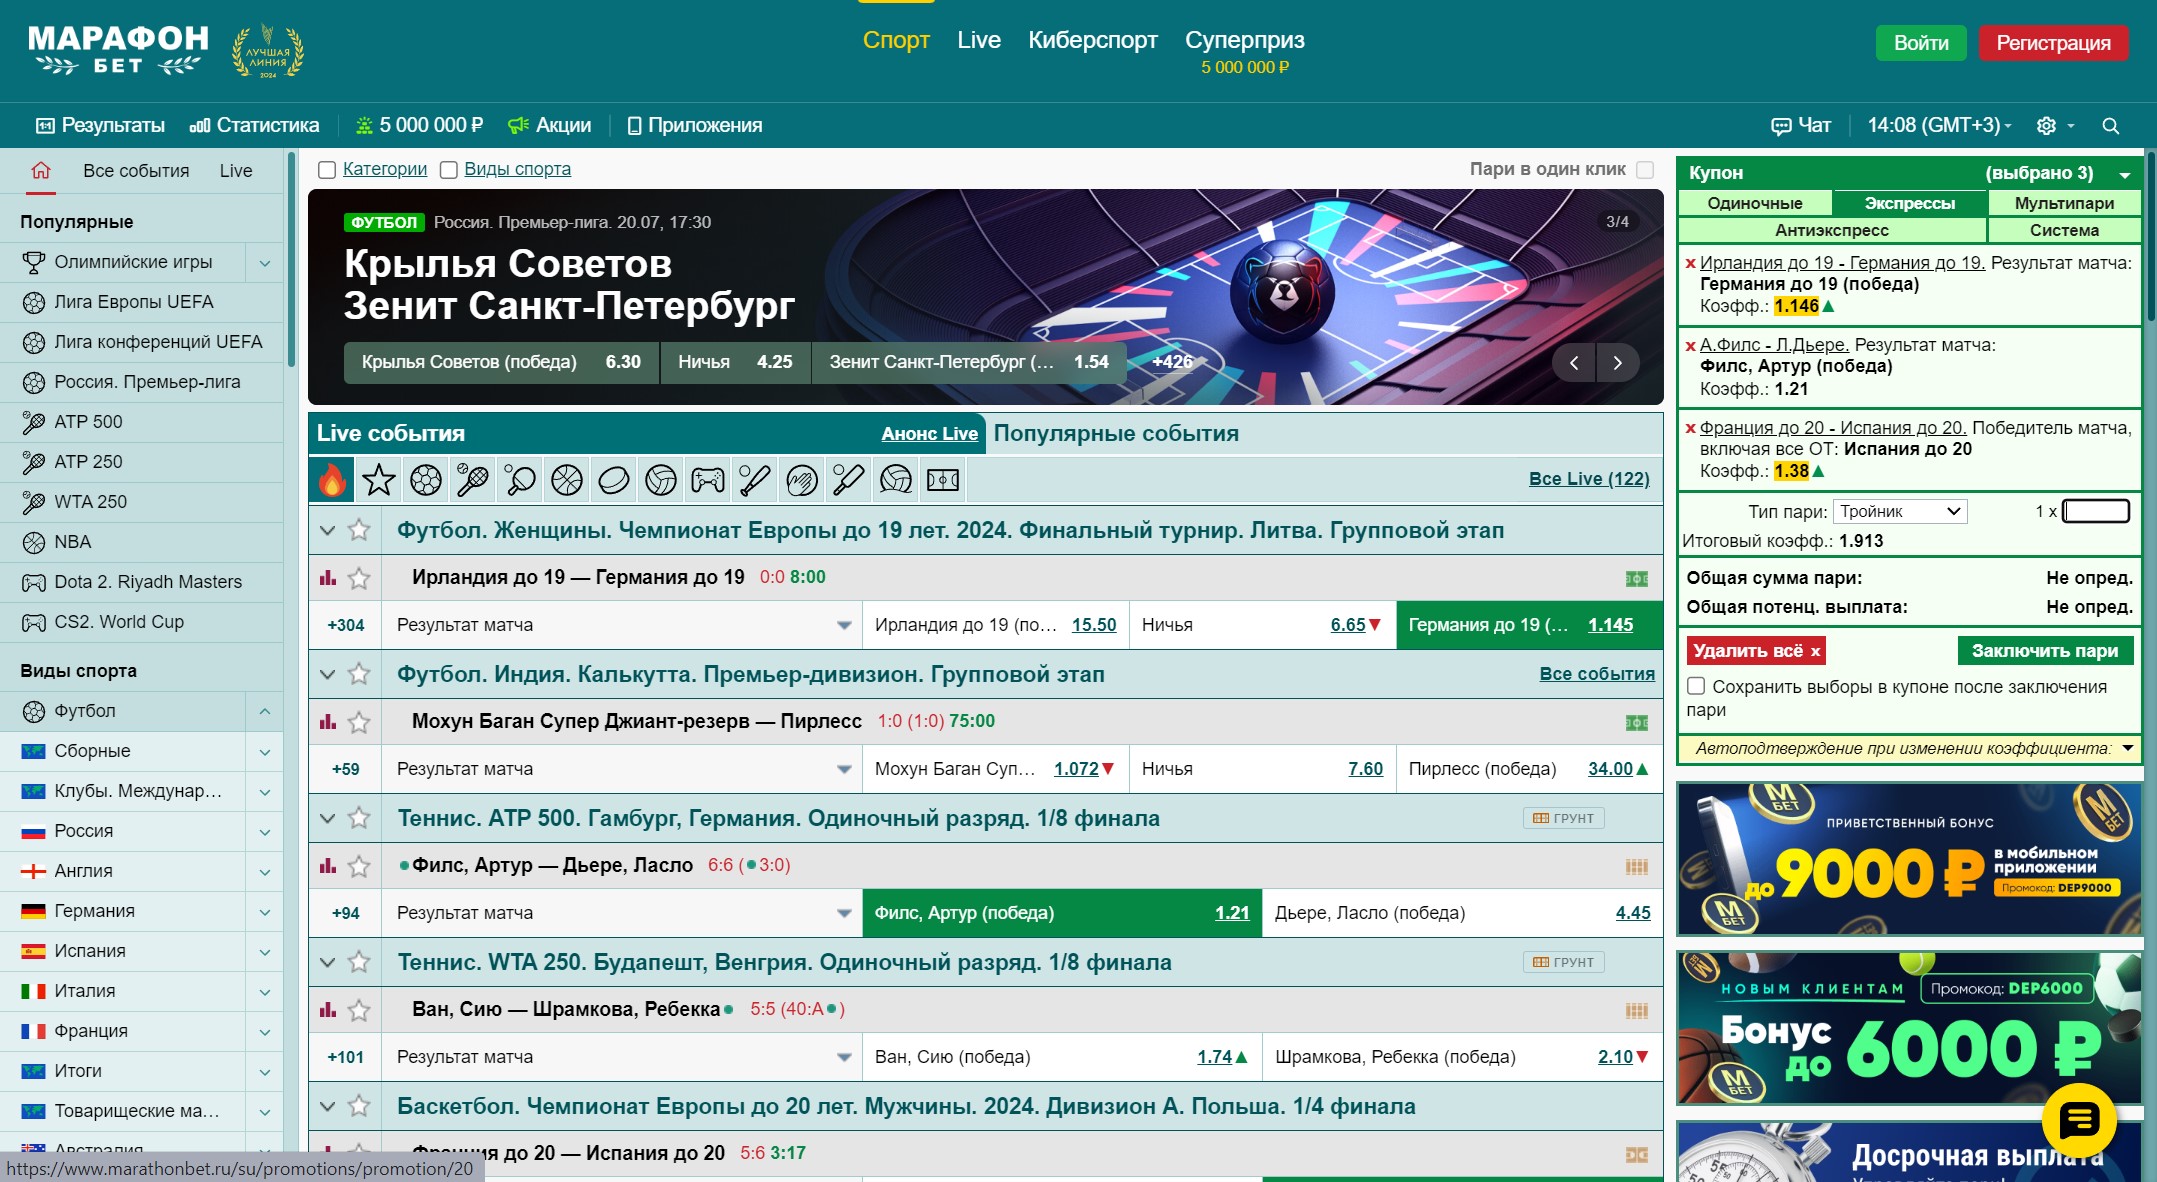Open site search magnifier icon
The image size is (2157, 1182).
click(2110, 126)
